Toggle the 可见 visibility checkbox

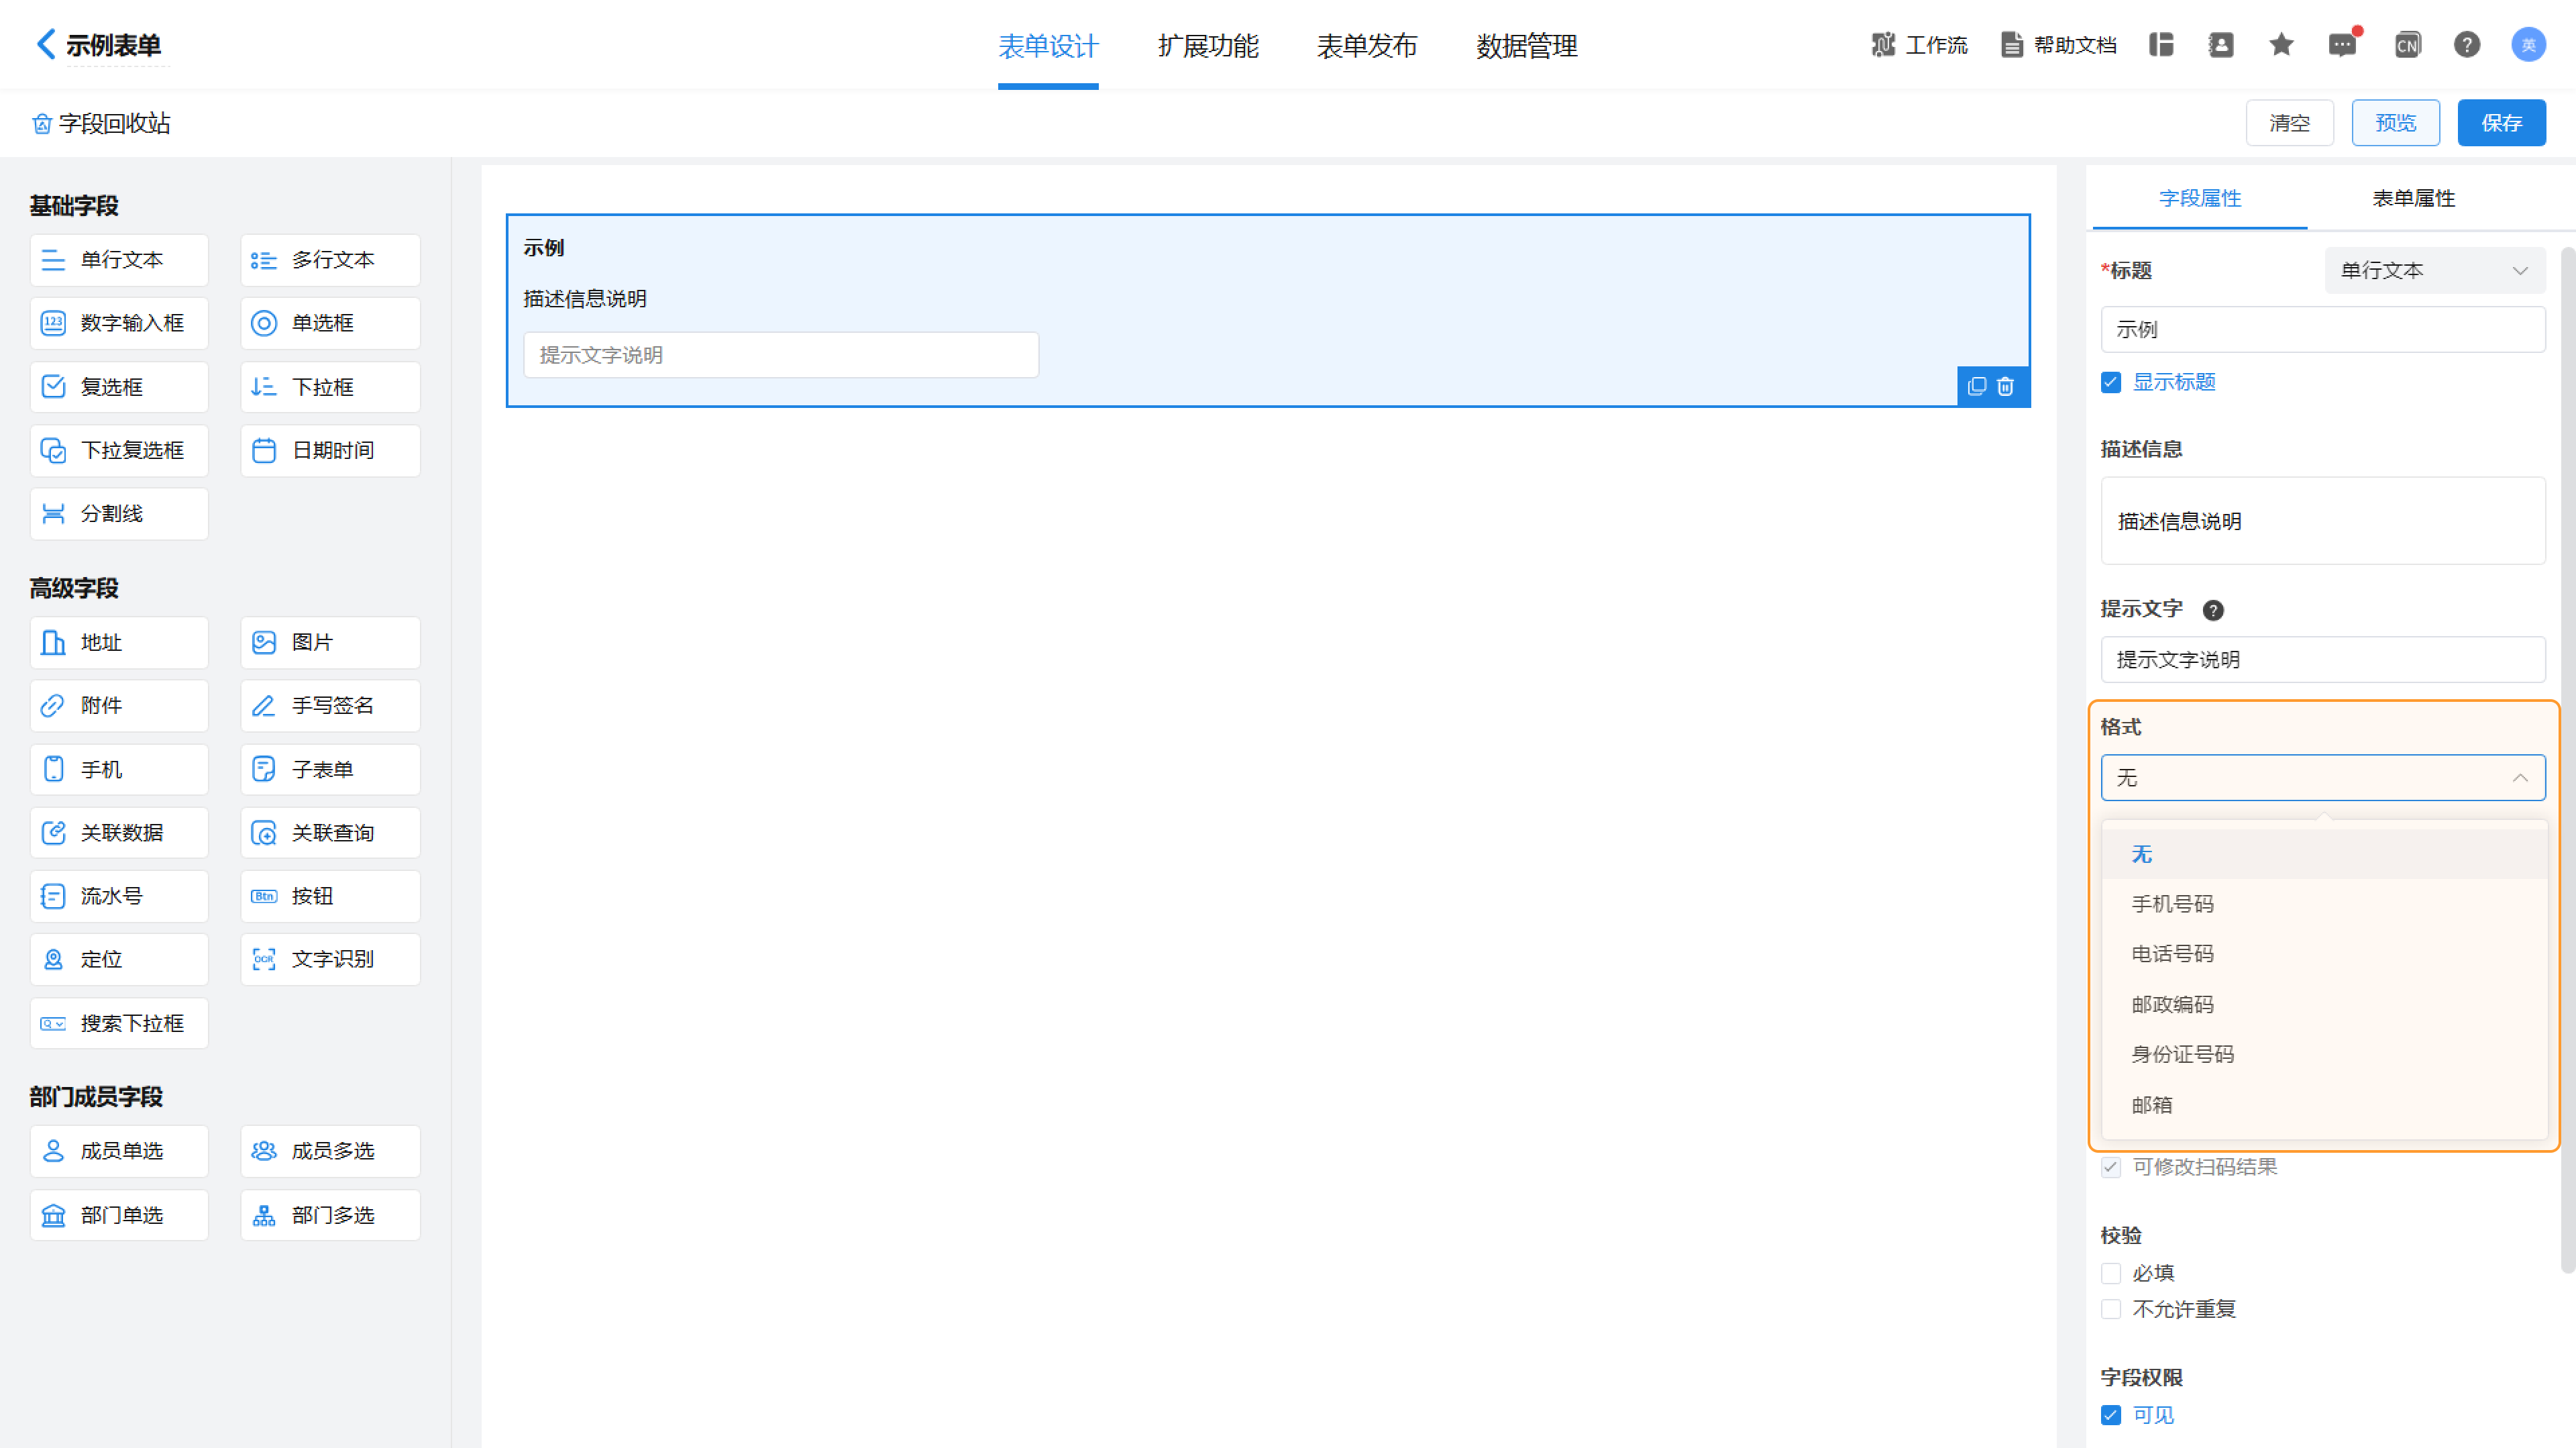pos(2111,1416)
